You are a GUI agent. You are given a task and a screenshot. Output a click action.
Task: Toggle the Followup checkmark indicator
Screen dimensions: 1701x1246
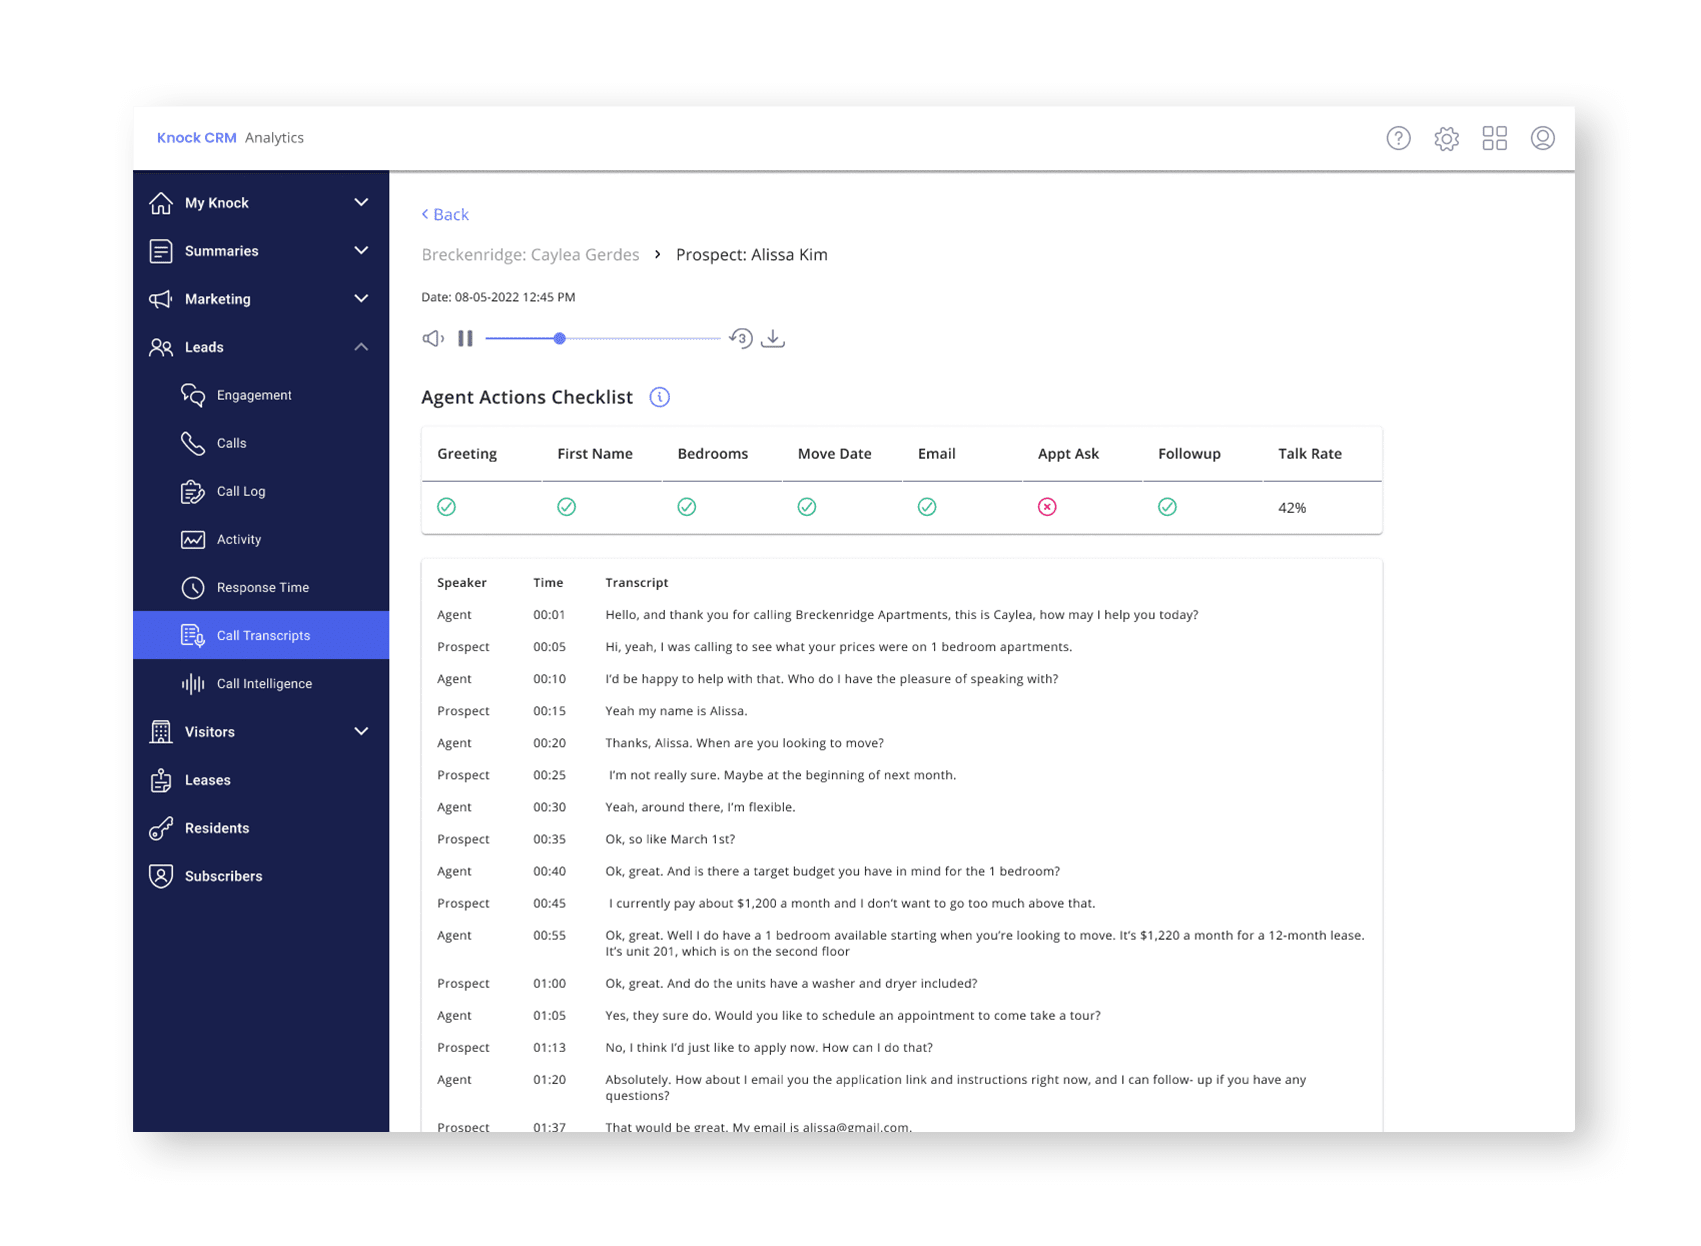[x=1167, y=507]
